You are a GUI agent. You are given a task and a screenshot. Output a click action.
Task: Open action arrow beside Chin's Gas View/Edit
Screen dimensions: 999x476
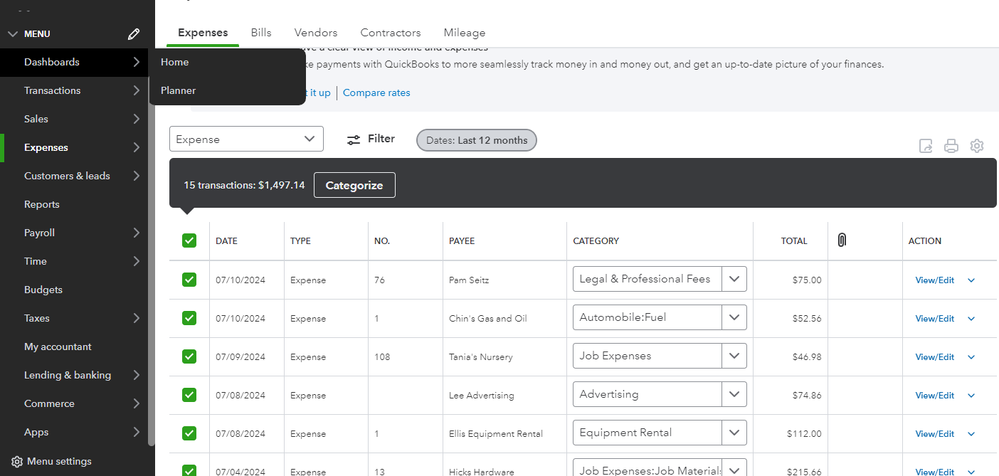coord(971,319)
